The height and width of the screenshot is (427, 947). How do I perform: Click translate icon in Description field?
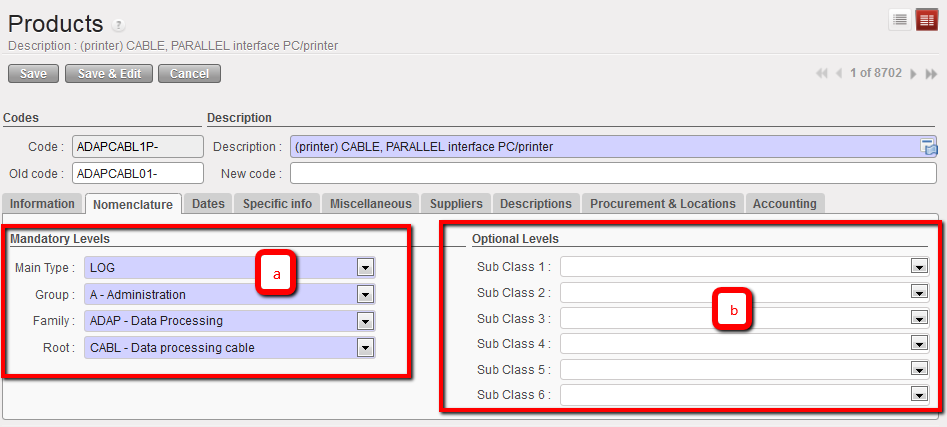[928, 146]
